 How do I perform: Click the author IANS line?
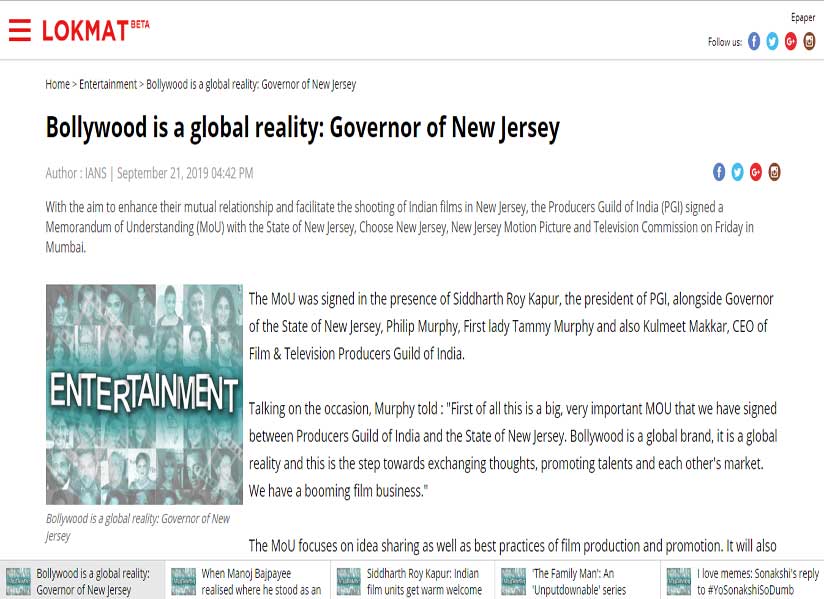149,173
